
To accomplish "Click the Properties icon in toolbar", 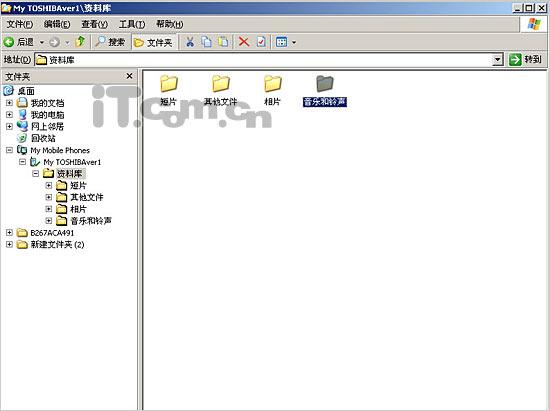I will click(x=261, y=42).
